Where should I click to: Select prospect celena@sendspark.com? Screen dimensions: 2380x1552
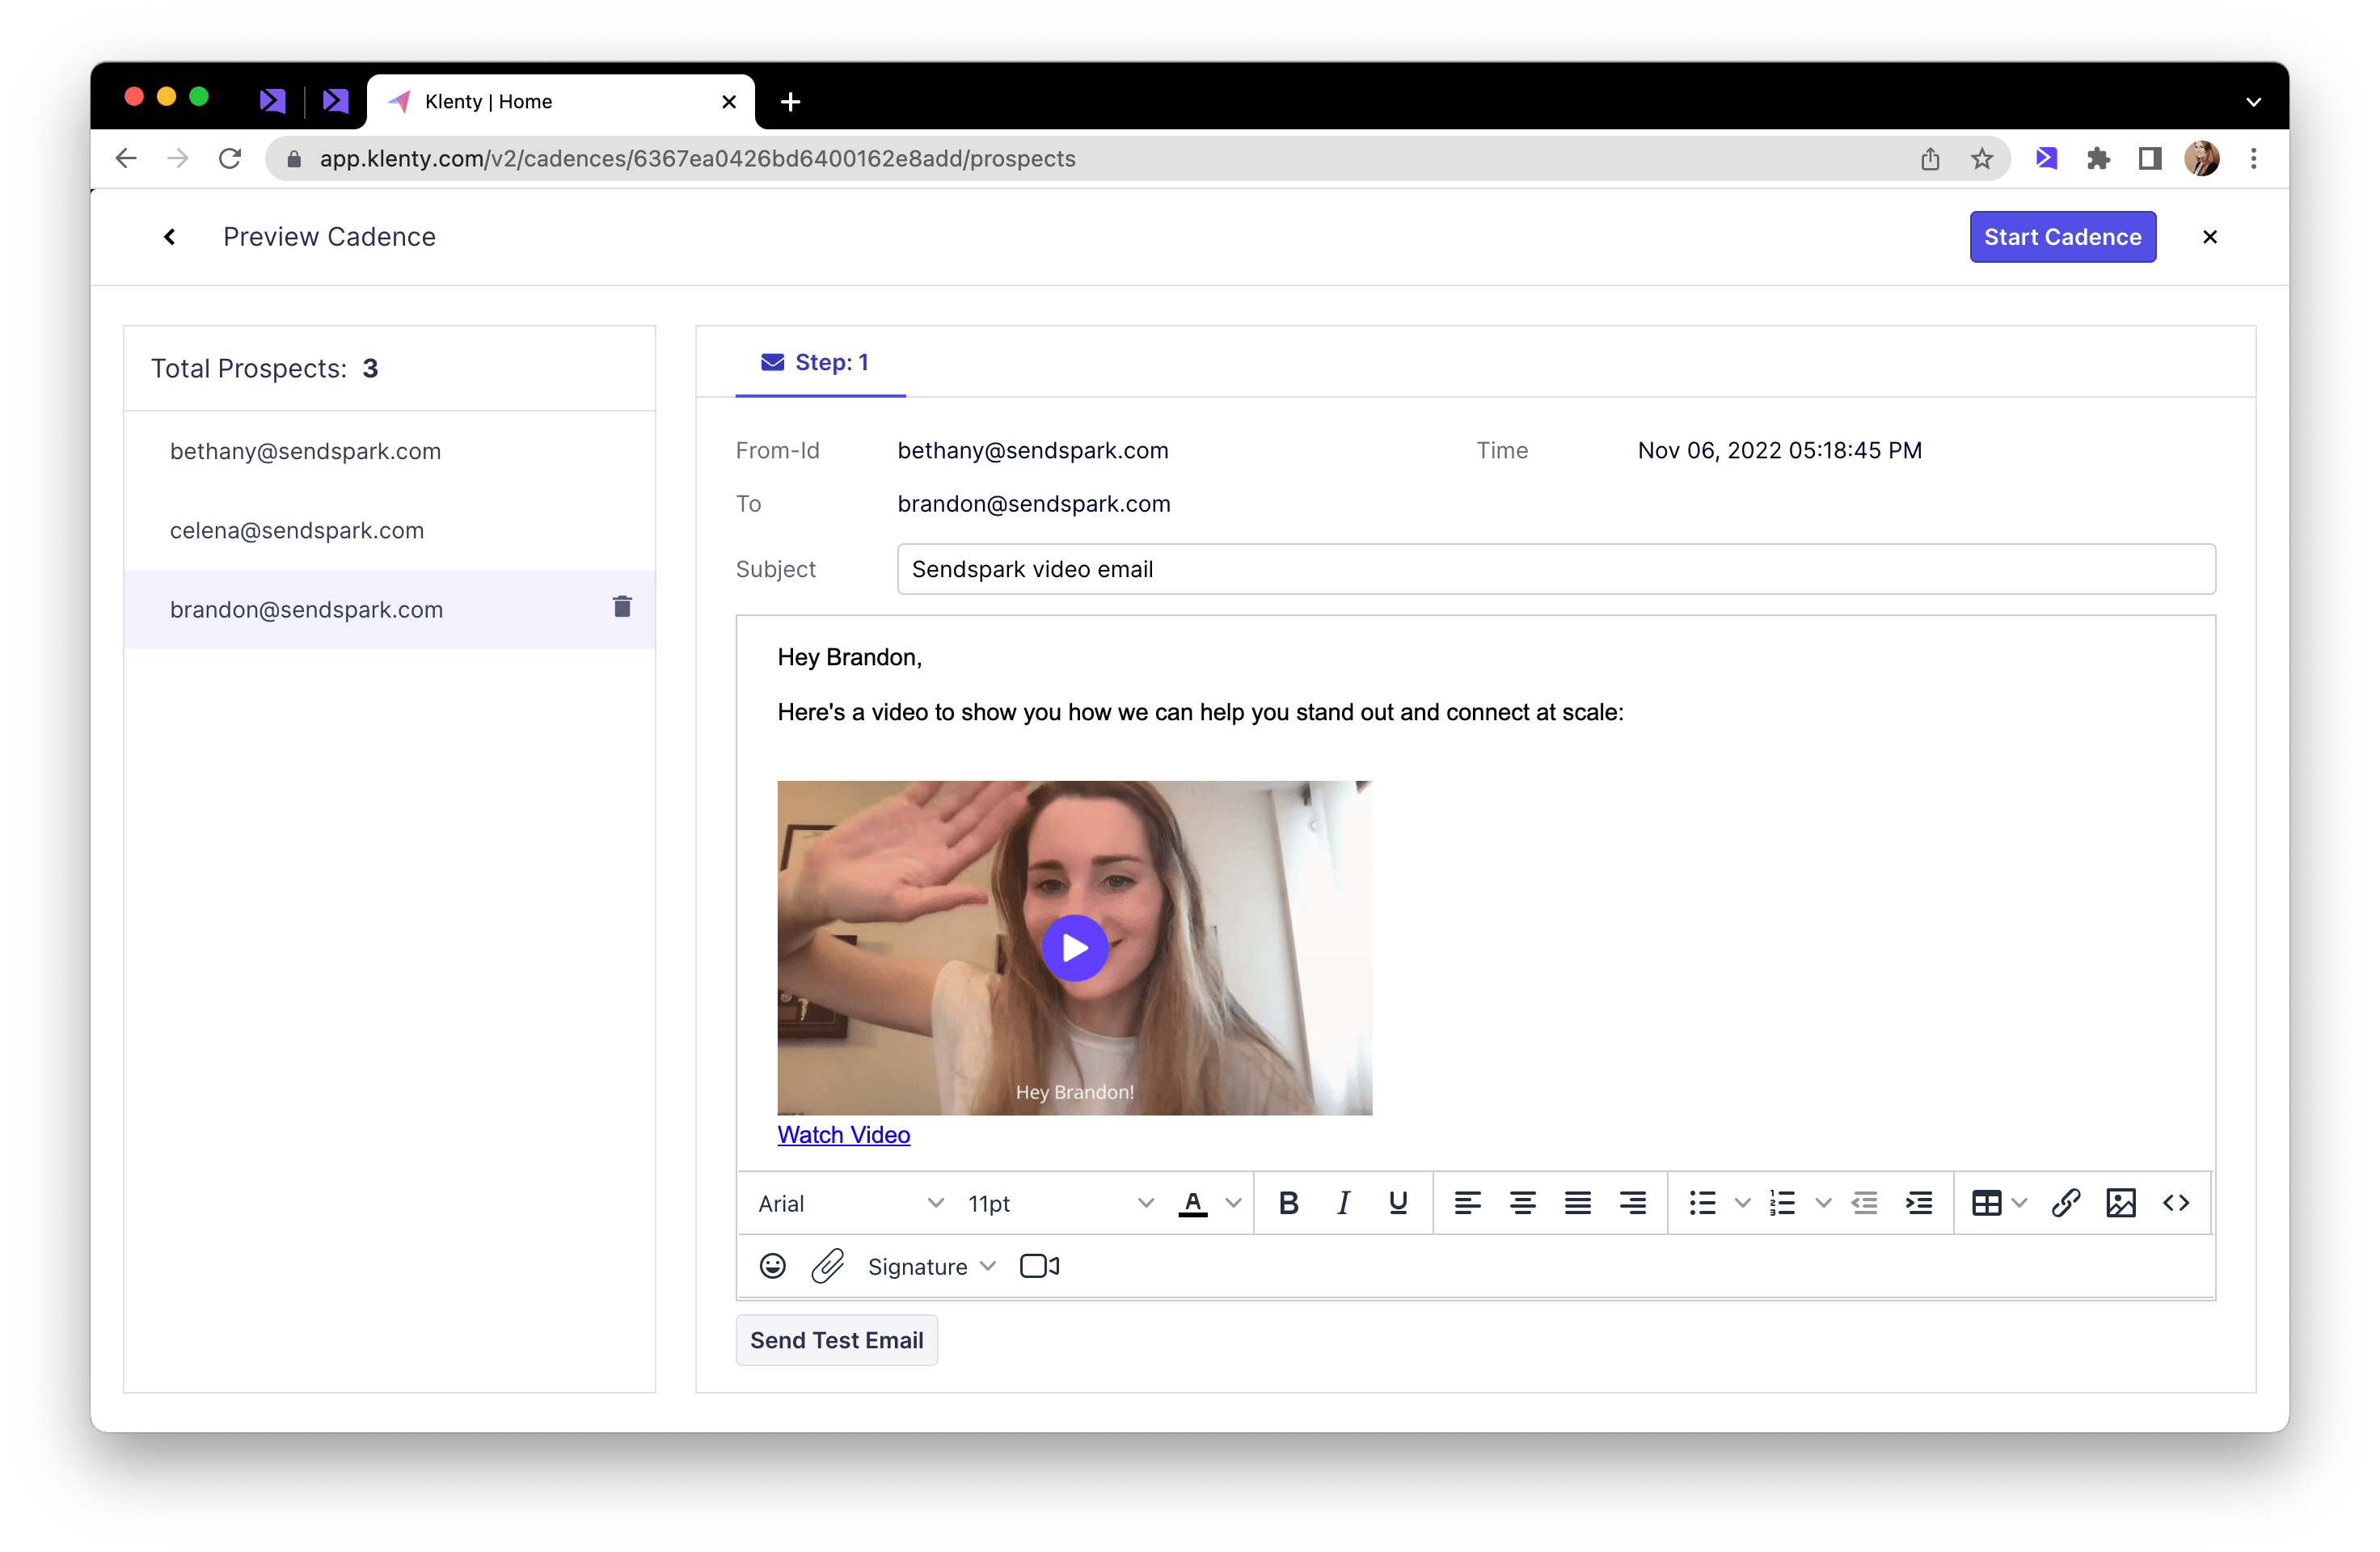pos(389,530)
